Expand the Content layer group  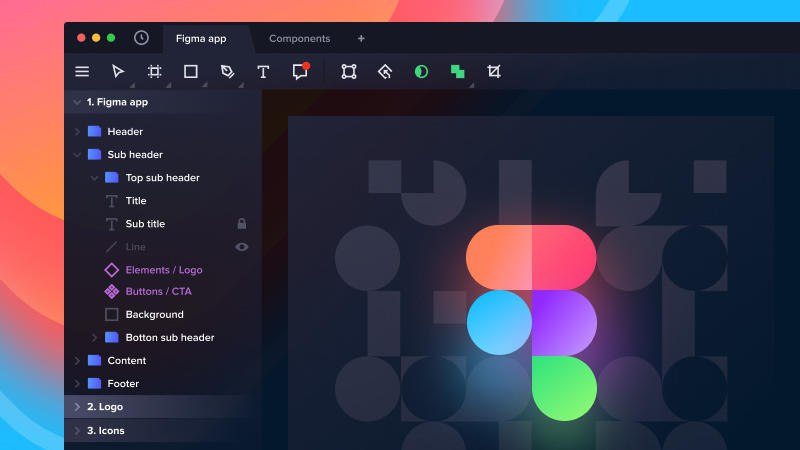(77, 361)
